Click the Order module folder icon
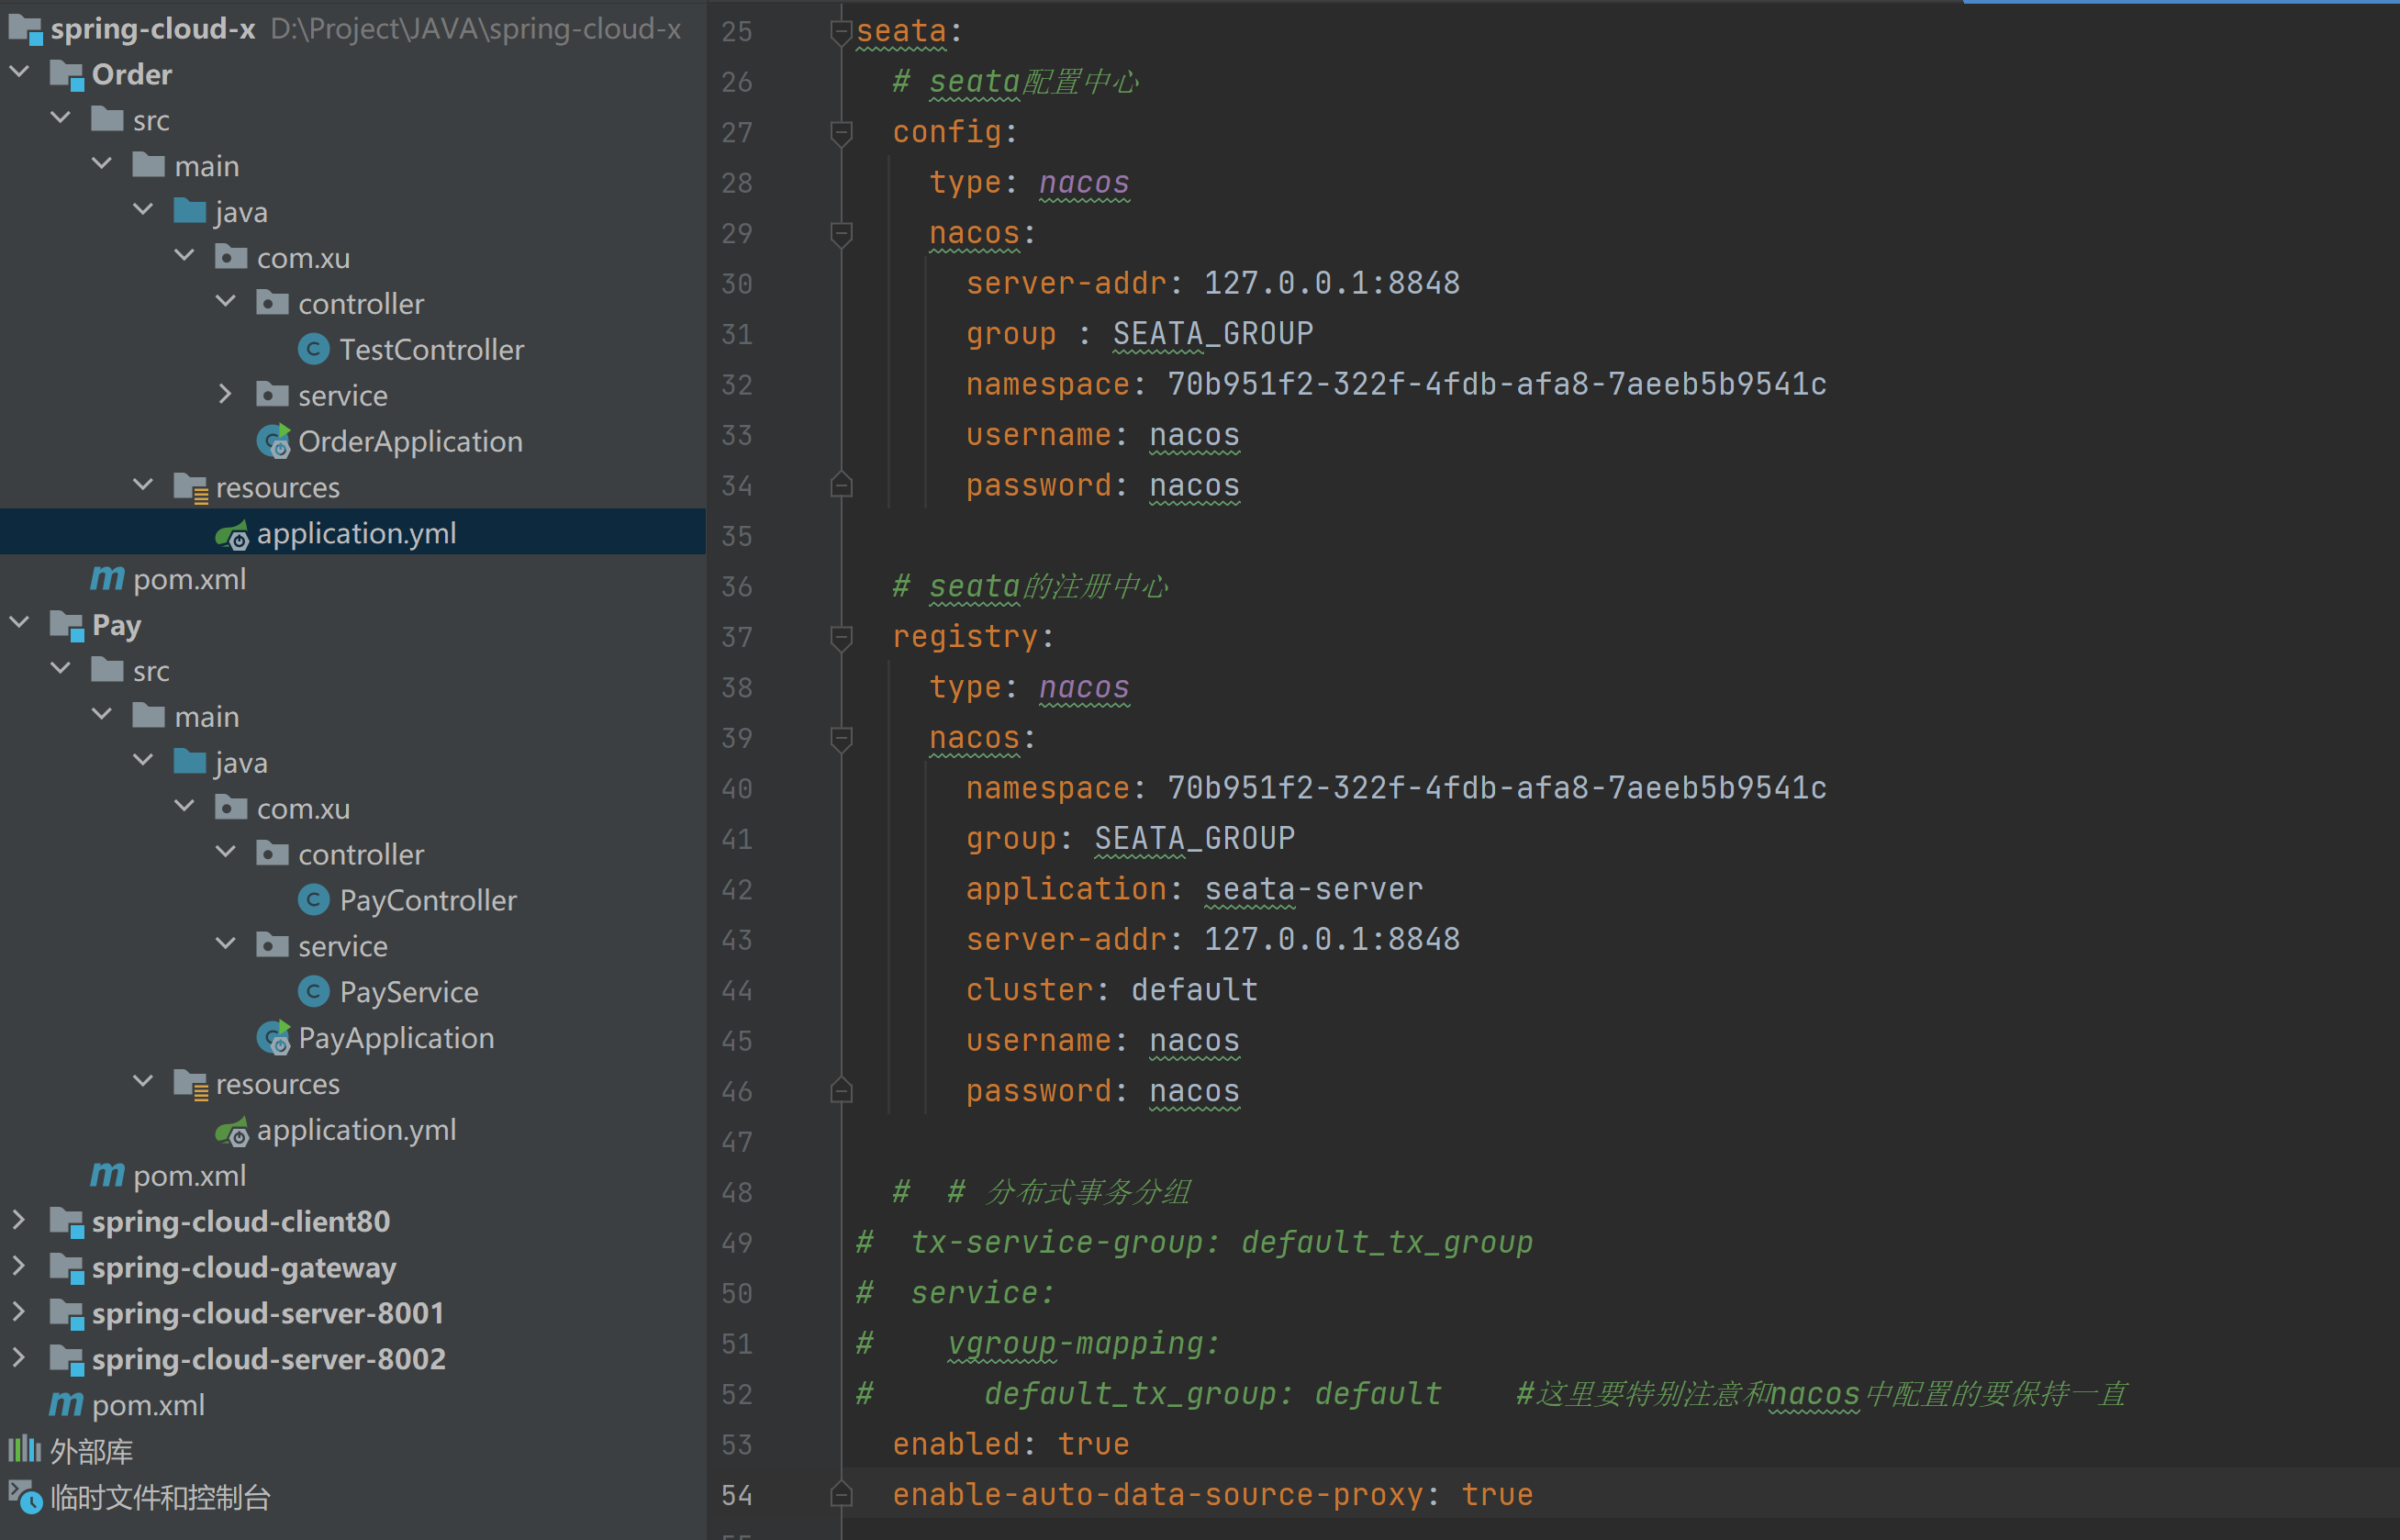Image resolution: width=2400 pixels, height=1540 pixels. click(x=66, y=75)
